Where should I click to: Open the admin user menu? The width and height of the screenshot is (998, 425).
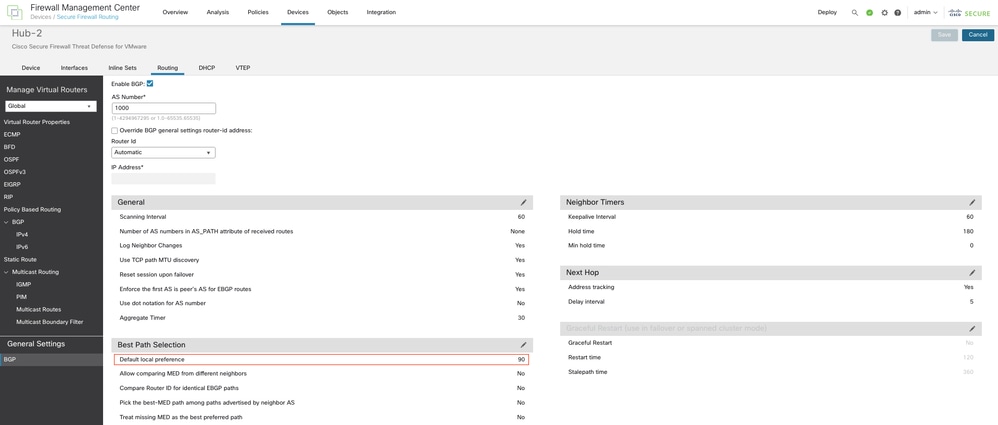[925, 12]
